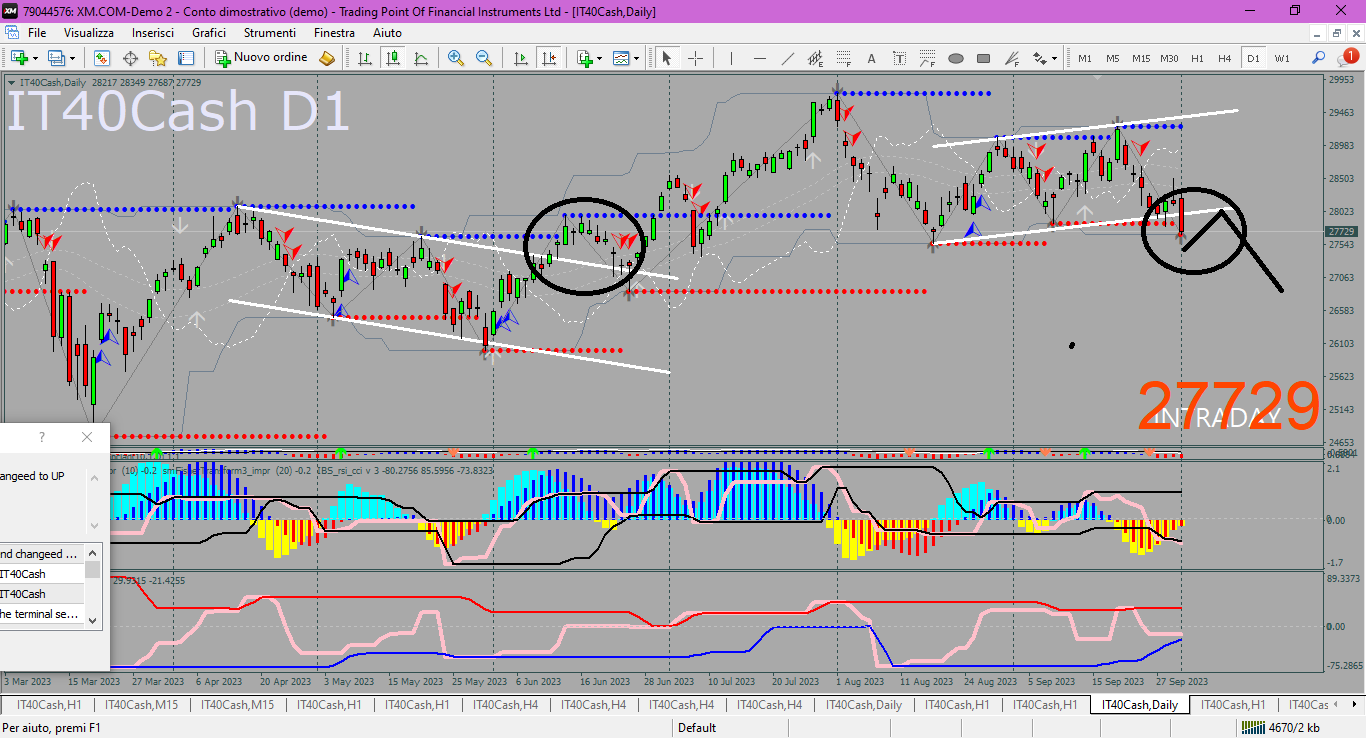Select the Fibonacci retracement tool
1366x738 pixels.
tap(843, 58)
